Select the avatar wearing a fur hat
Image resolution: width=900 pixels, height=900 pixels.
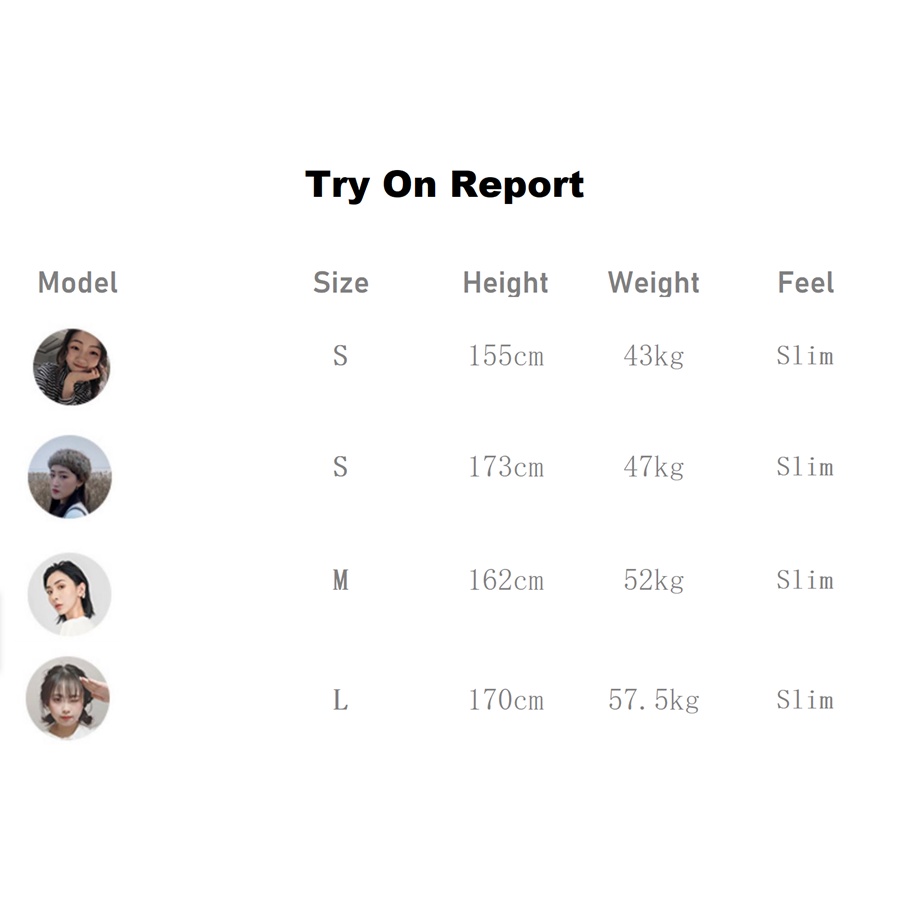(x=69, y=477)
